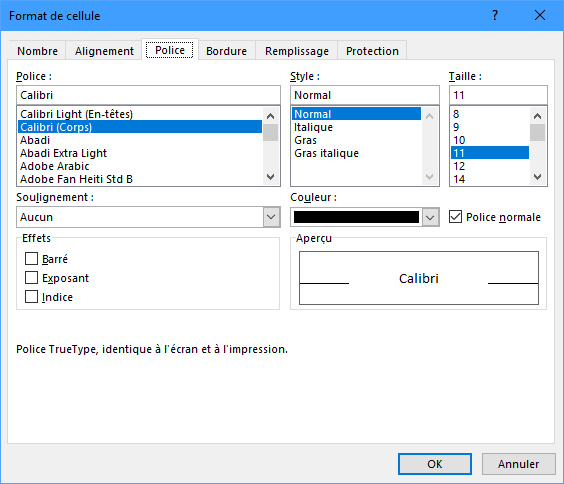This screenshot has width=564, height=484.
Task: Click the font list scroll-down arrow
Action: click(x=270, y=177)
